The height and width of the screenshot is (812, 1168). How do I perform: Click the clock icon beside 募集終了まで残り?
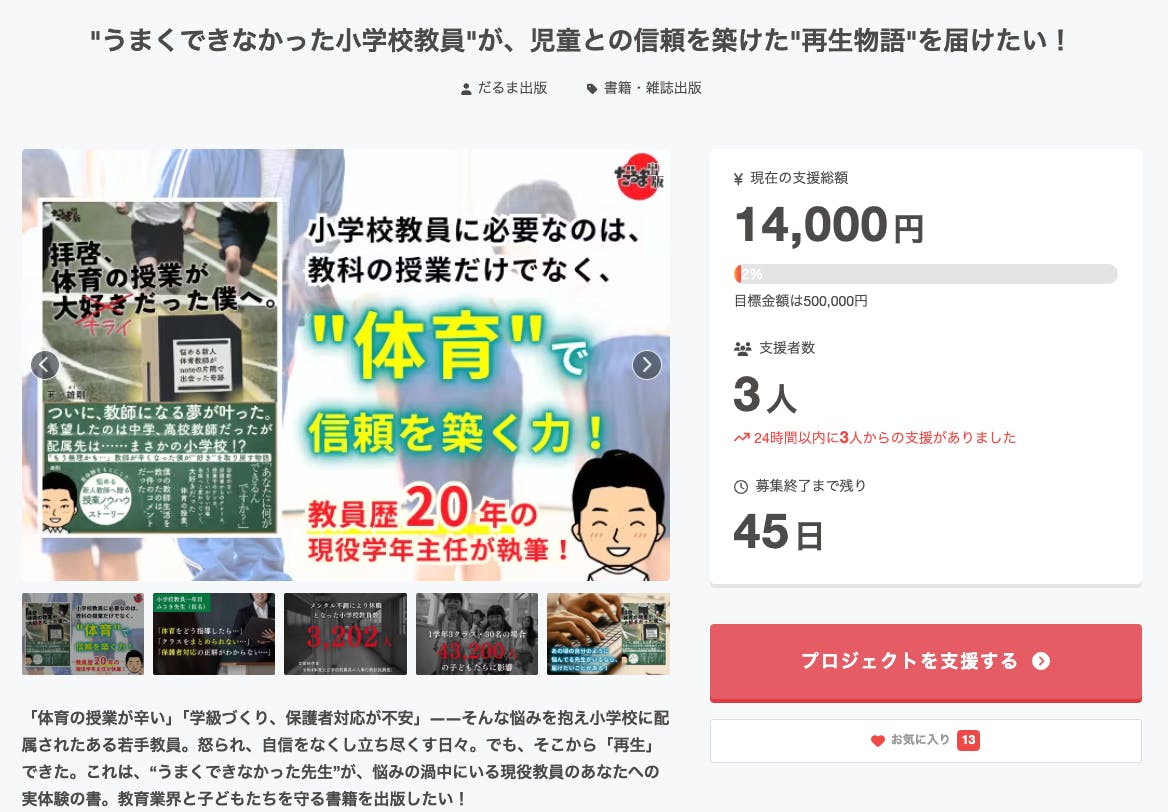tap(741, 486)
